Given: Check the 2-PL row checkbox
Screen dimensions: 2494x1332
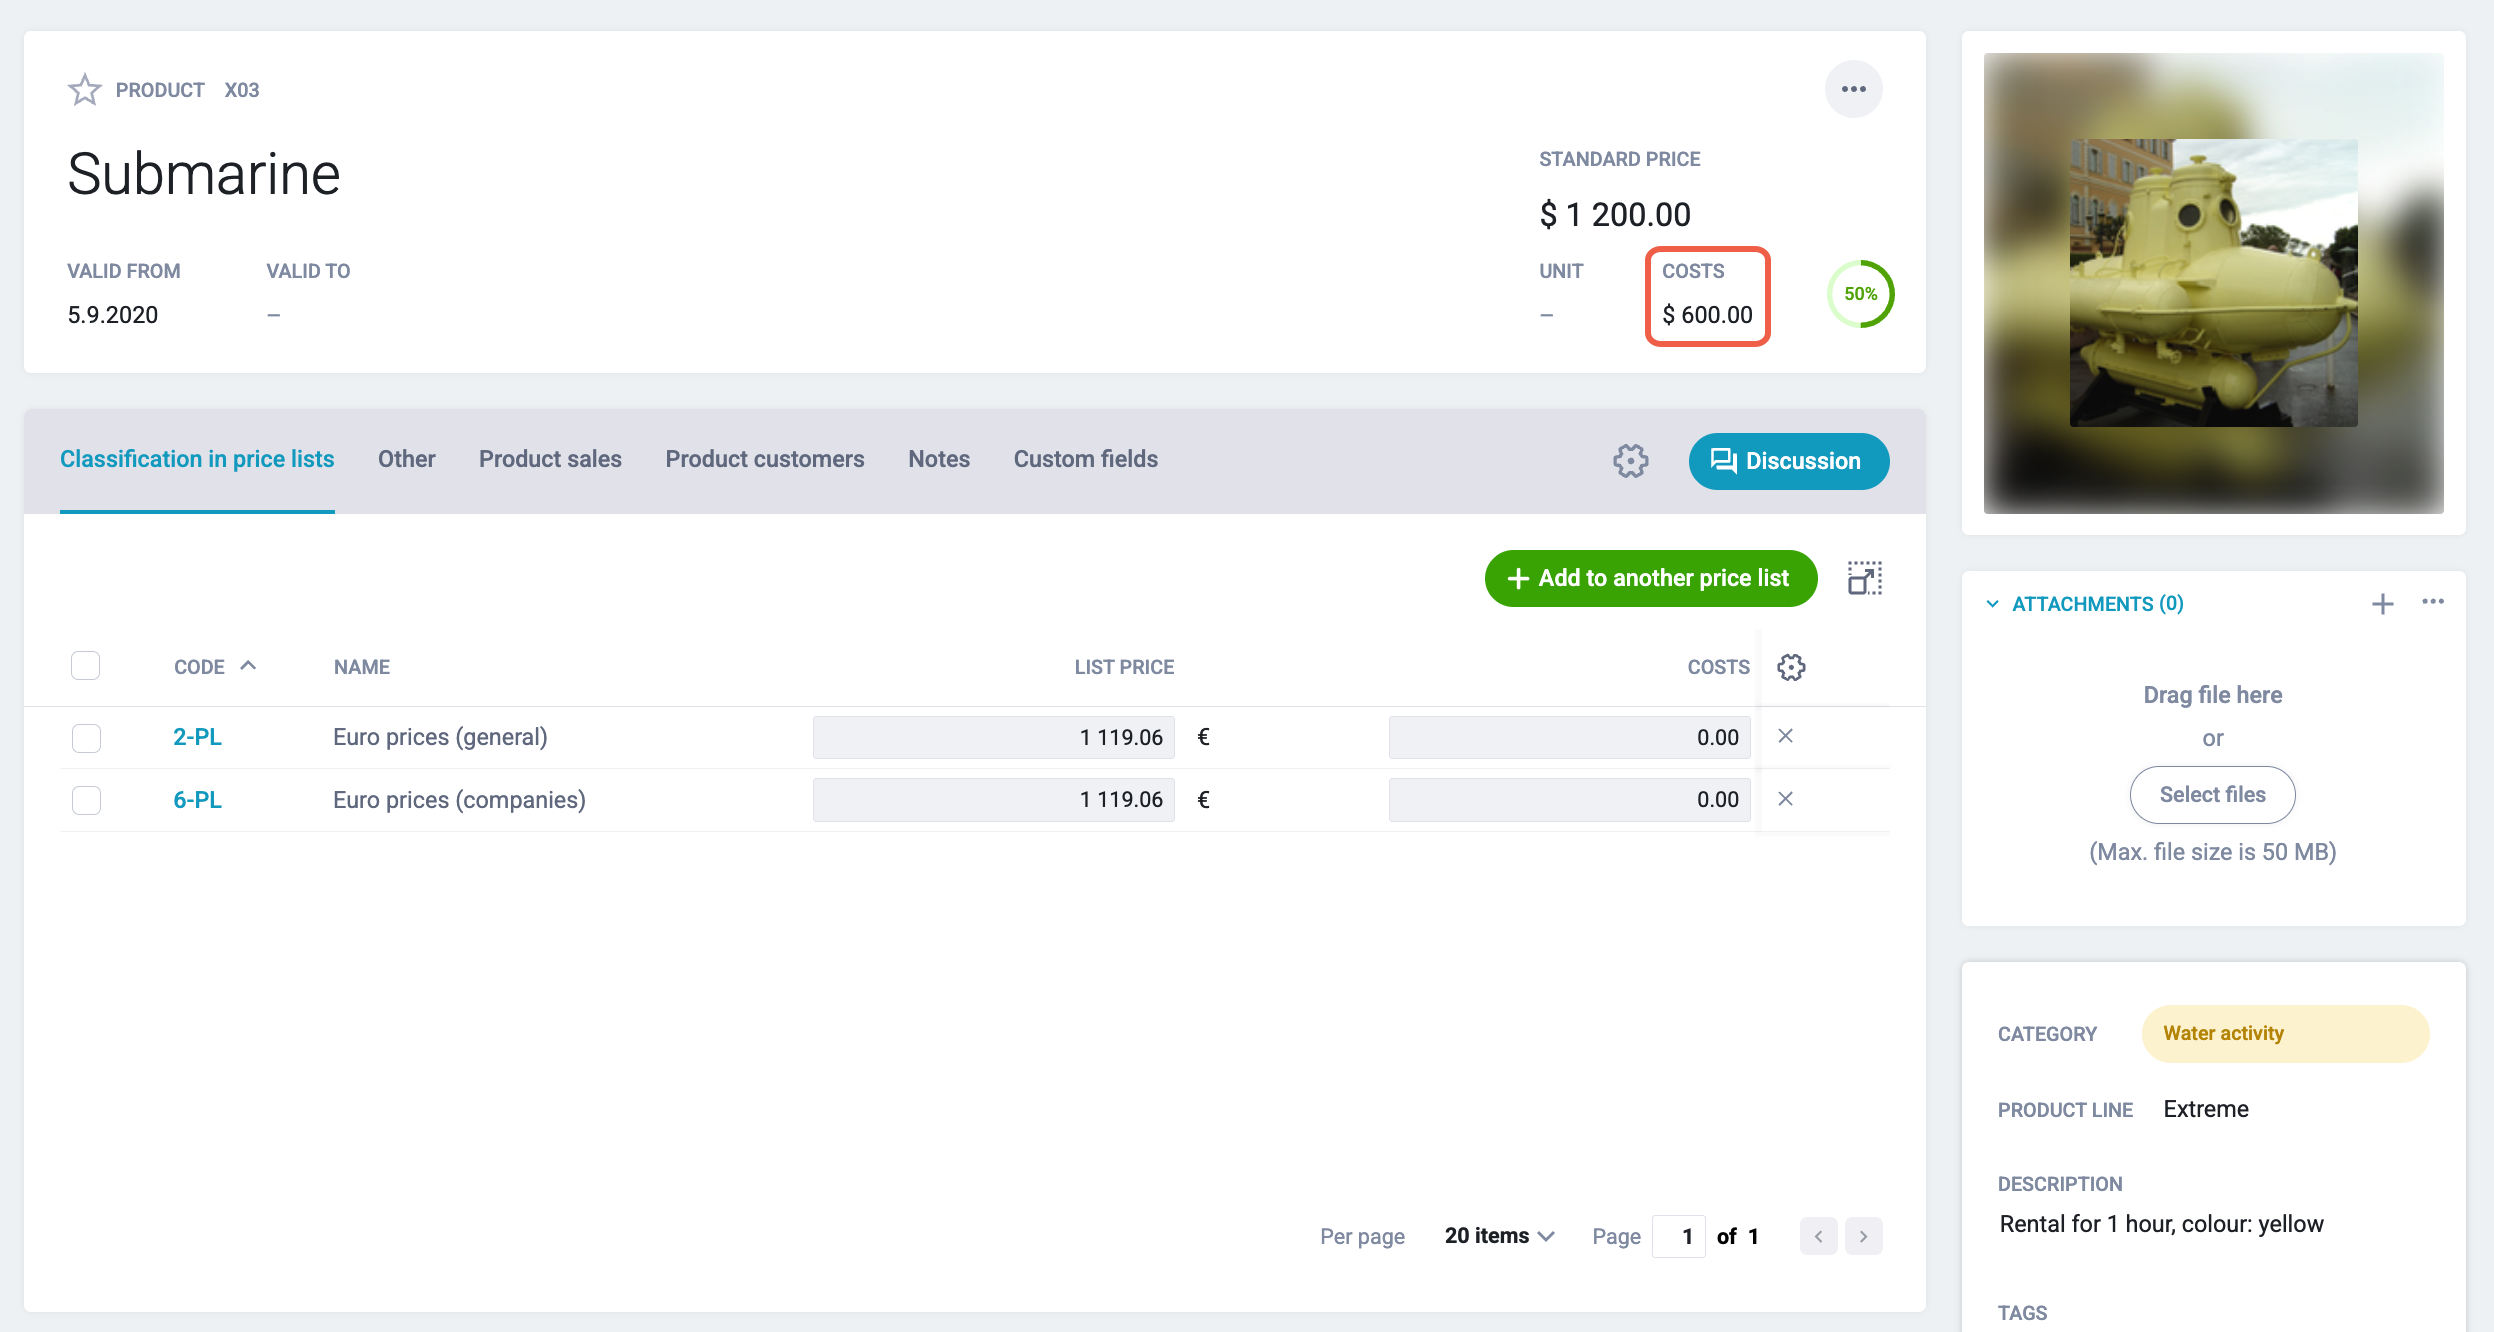Looking at the screenshot, I should [87, 738].
